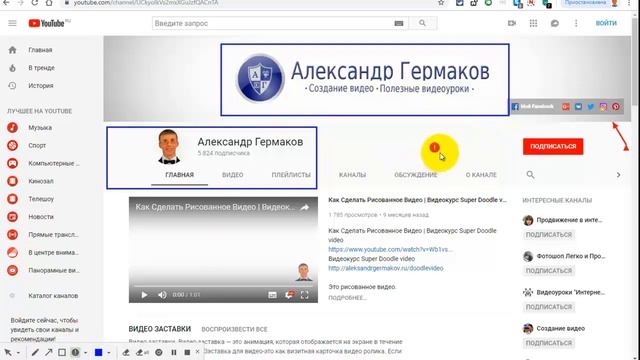Subscribe to Продвижение в инте... channel
Image resolution: width=640 pixels, height=360 pixels.
[x=549, y=235]
